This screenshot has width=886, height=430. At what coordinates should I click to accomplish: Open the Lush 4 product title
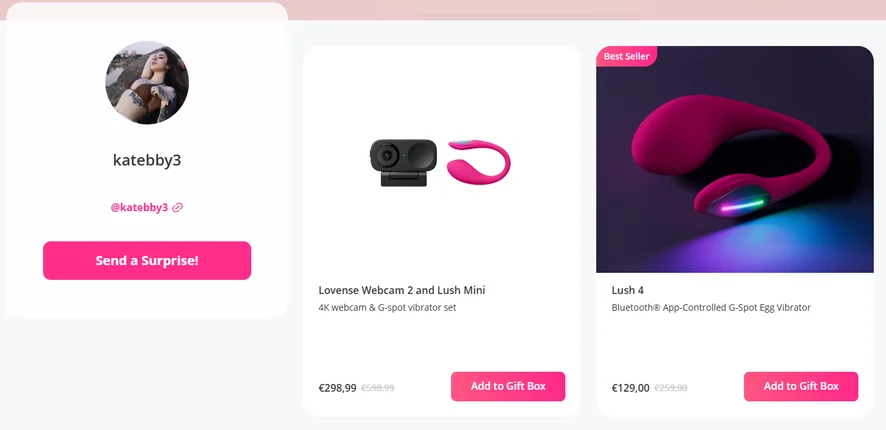[x=627, y=290]
